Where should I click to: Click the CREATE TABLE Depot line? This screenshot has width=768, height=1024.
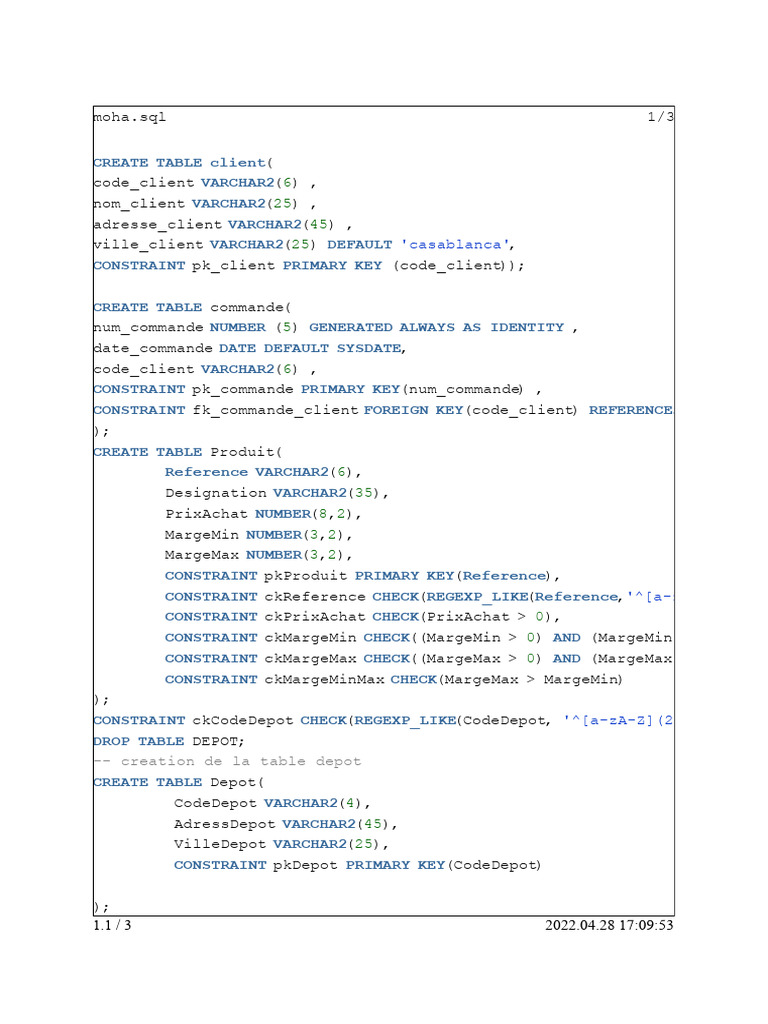[178, 782]
